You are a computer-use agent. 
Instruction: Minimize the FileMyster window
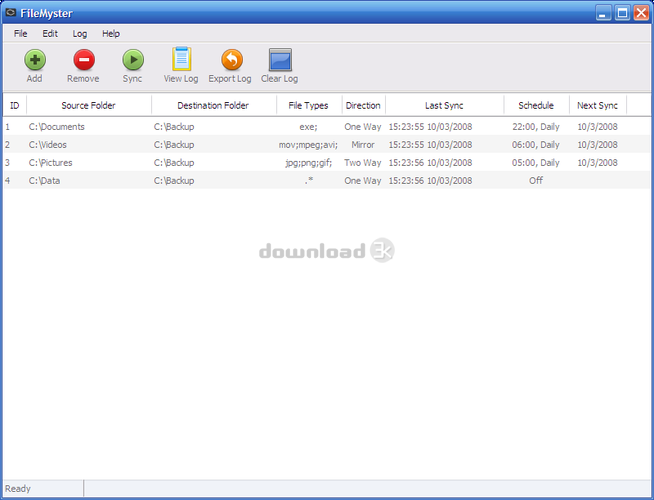[603, 13]
